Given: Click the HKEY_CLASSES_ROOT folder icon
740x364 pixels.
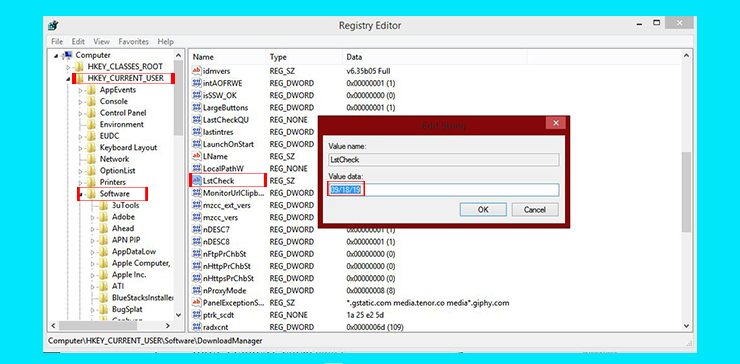Looking at the screenshot, I should 79,67.
